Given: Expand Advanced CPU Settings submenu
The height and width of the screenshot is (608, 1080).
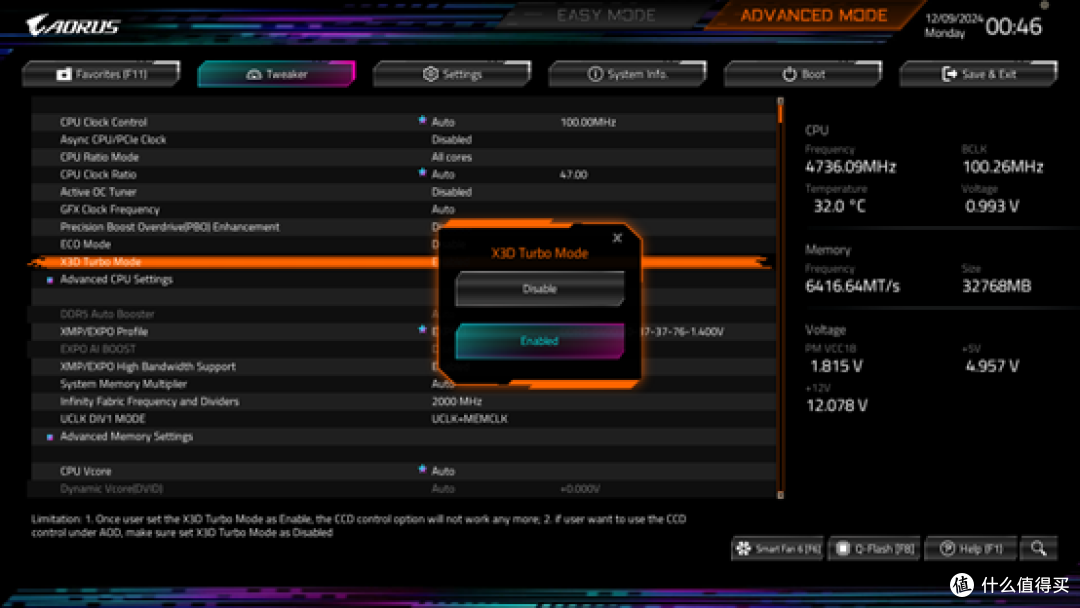Looking at the screenshot, I should point(116,279).
